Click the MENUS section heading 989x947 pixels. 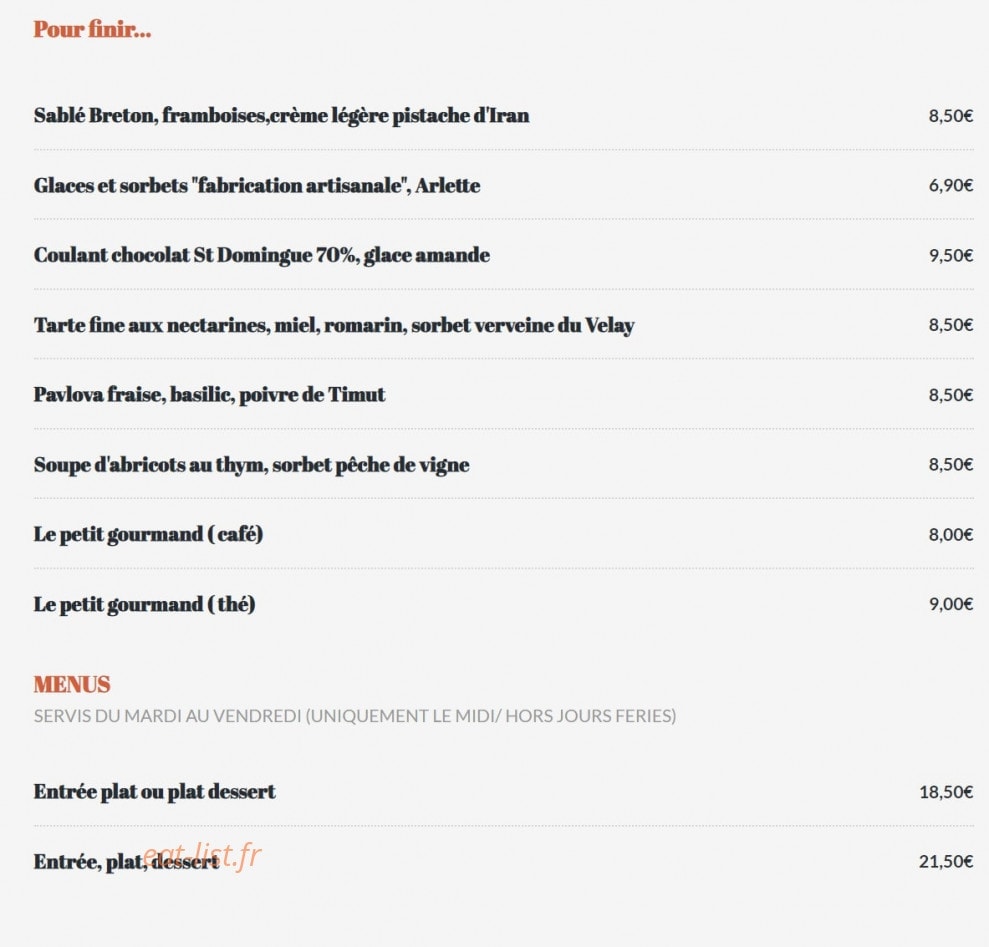pos(72,685)
